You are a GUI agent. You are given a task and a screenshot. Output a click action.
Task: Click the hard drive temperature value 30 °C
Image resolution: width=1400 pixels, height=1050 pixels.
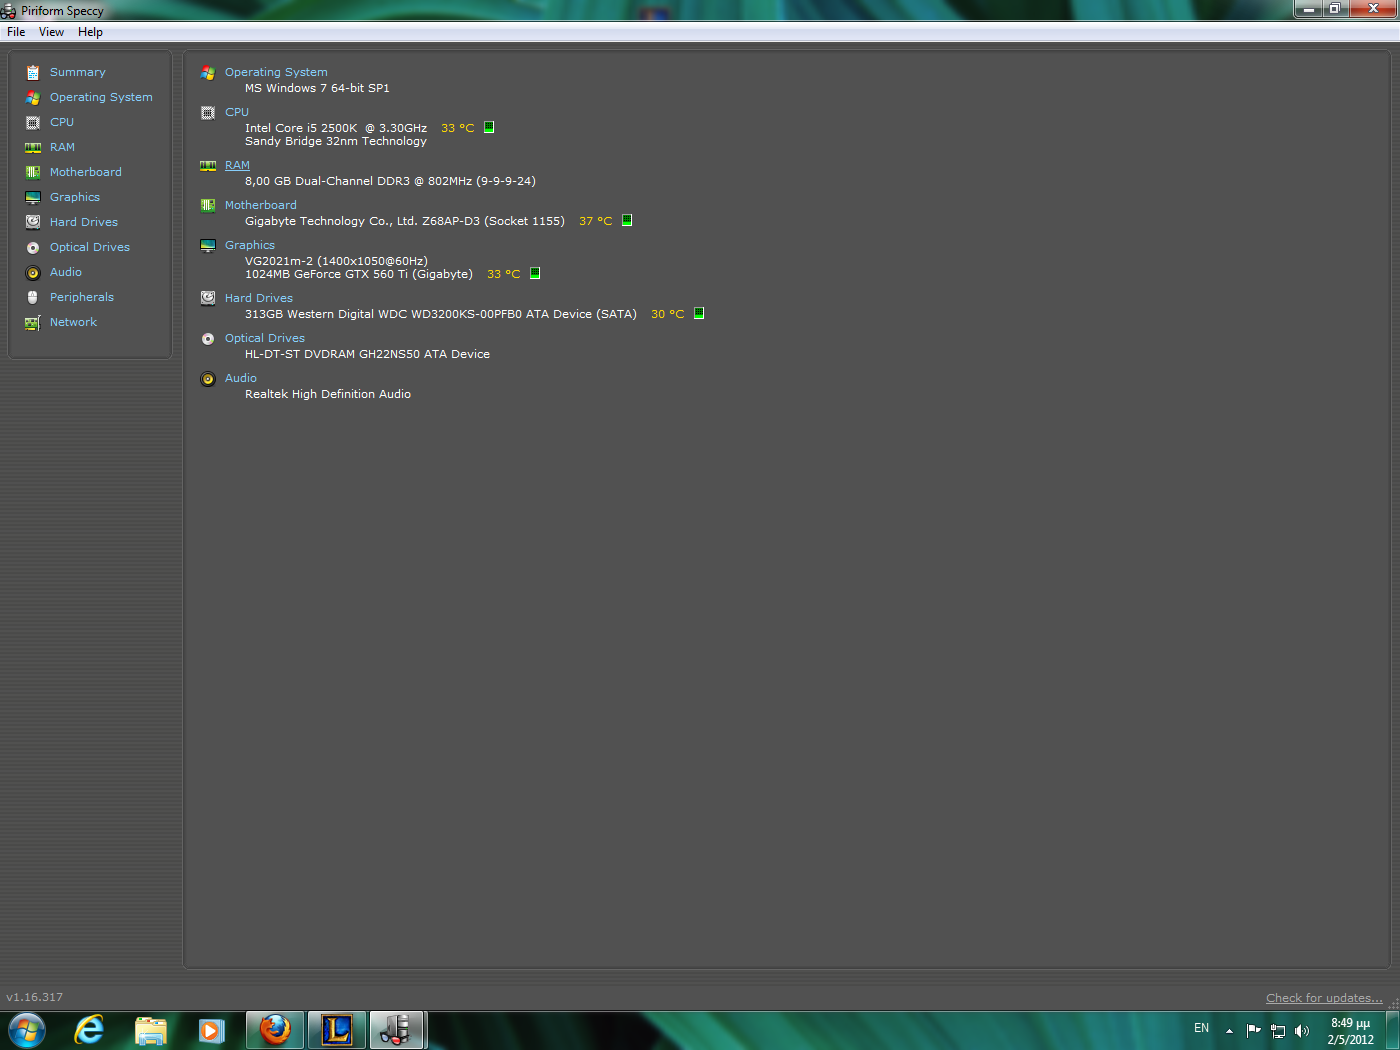pos(668,314)
